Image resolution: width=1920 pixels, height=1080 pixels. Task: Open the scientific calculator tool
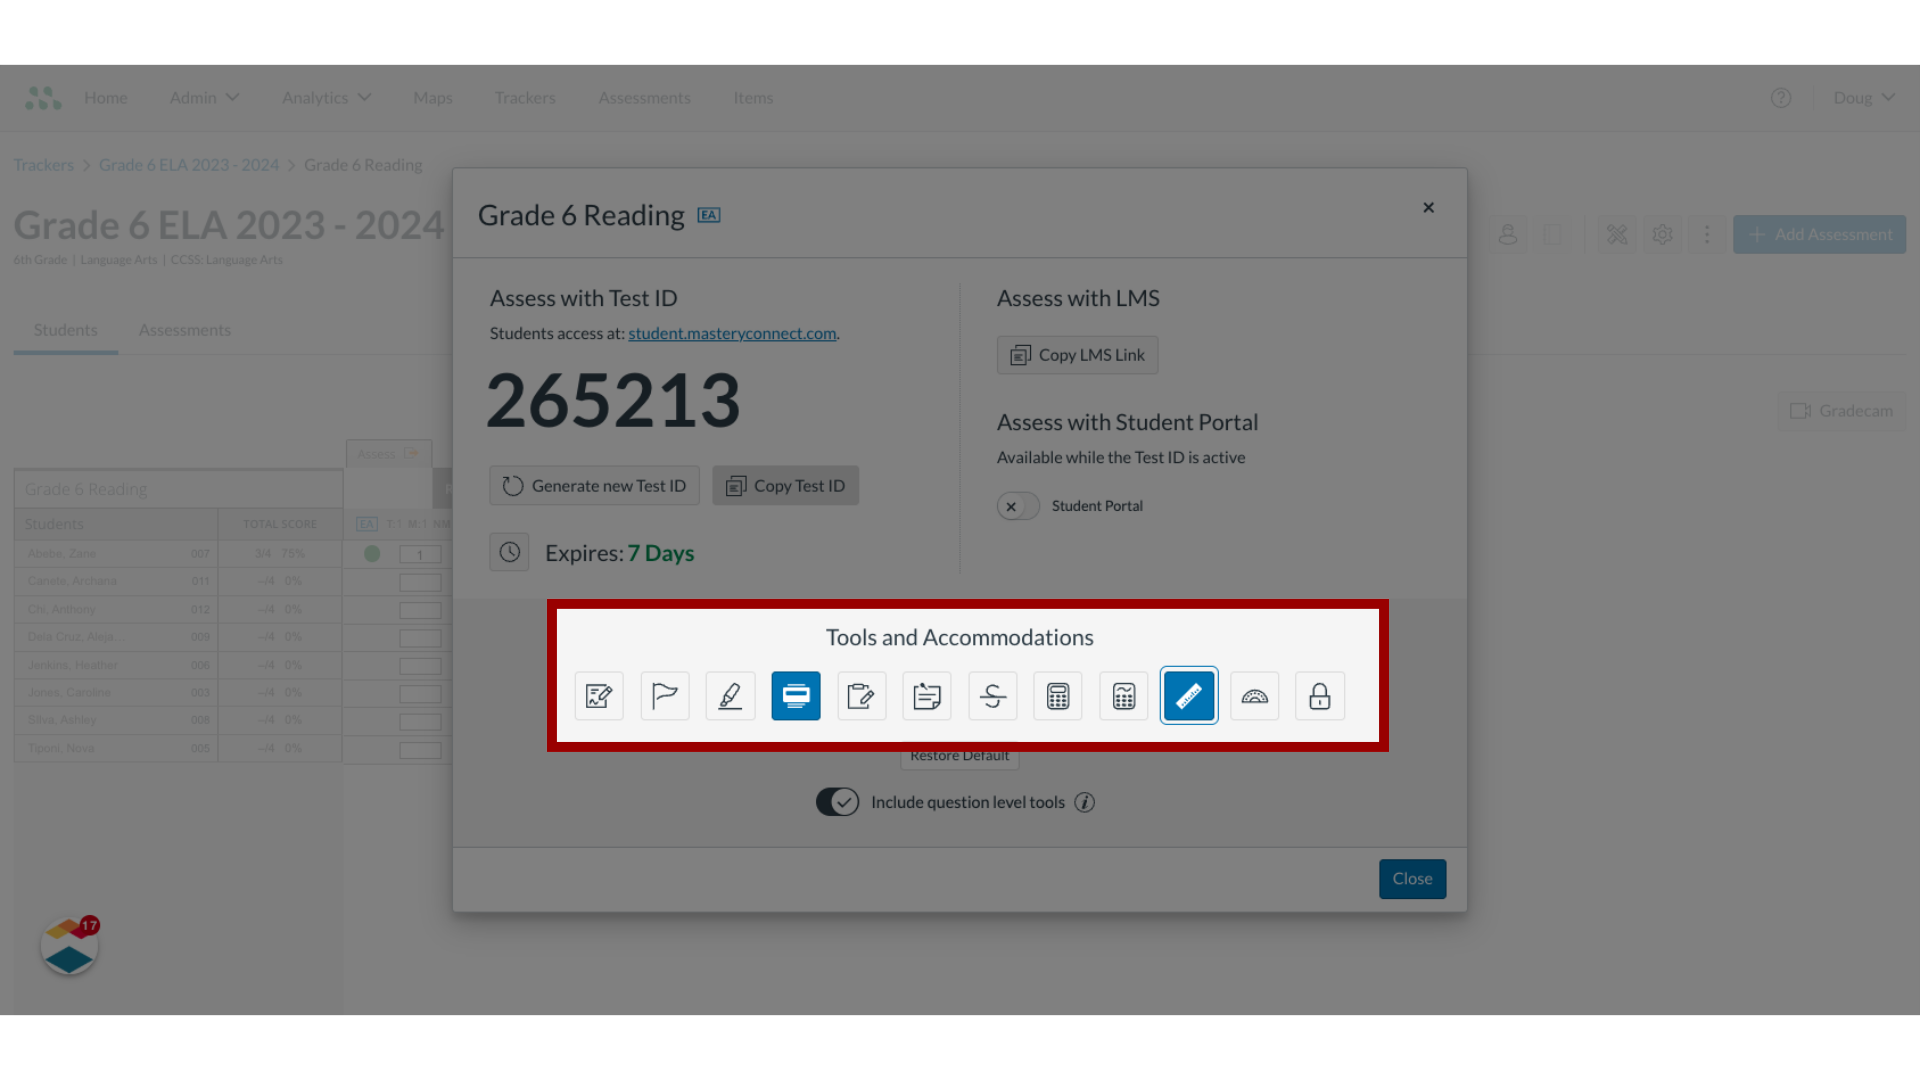(1124, 695)
